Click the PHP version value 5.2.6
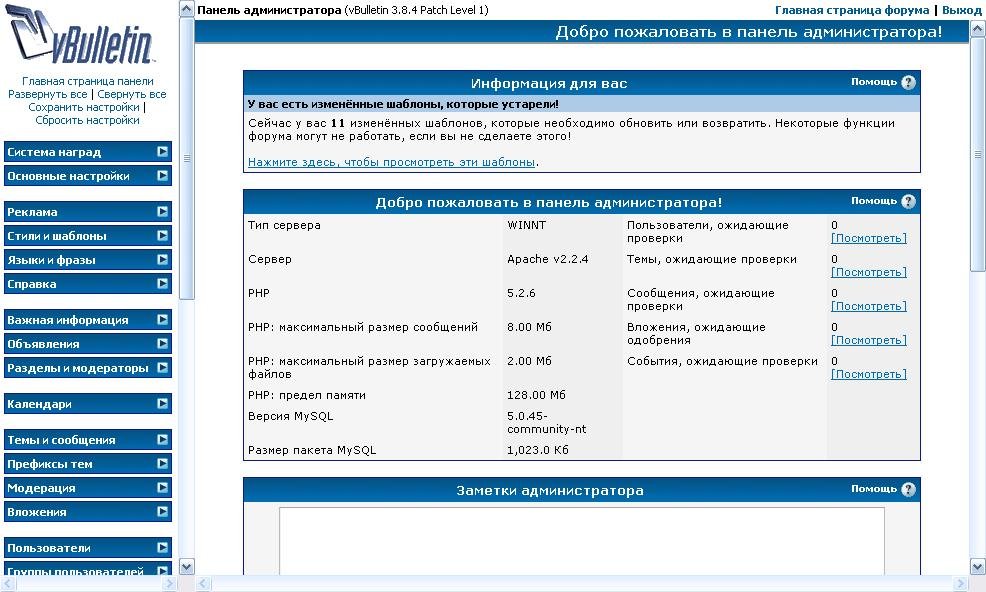Screen dimensions: 986x592 pos(521,293)
